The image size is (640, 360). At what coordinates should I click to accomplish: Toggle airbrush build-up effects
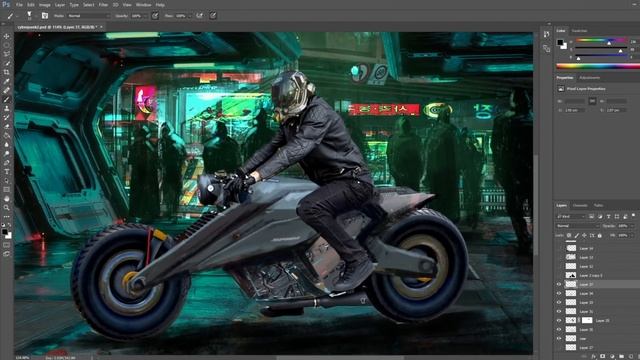200,16
